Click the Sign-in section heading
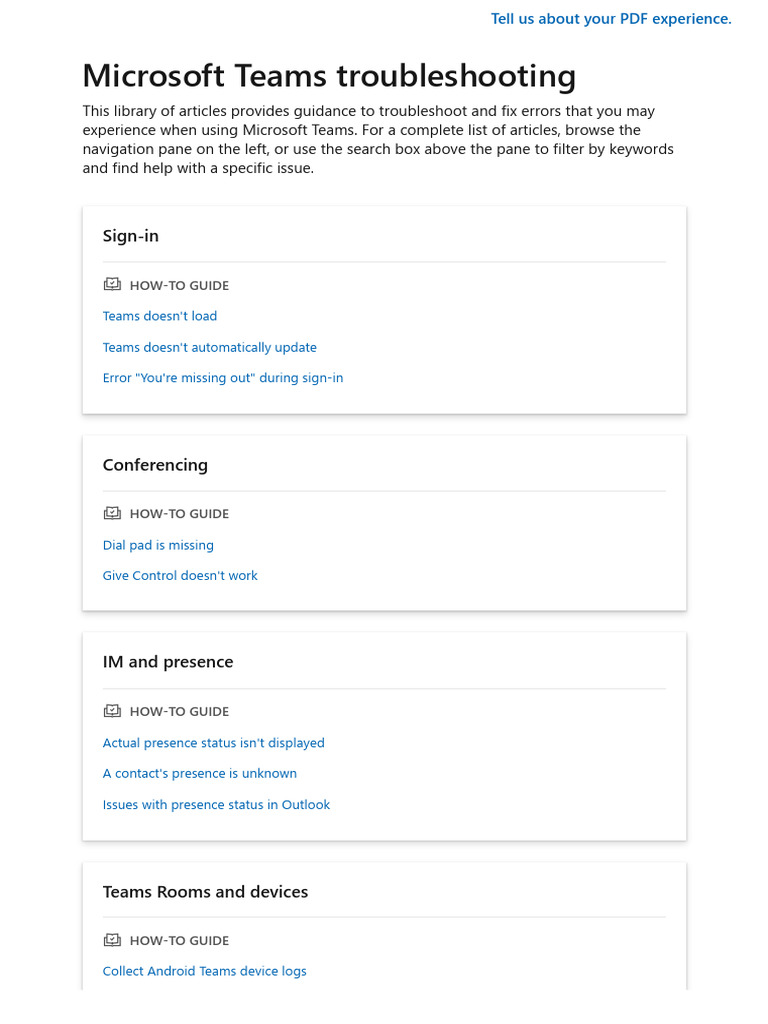This screenshot has width=768, height=1024. point(131,236)
